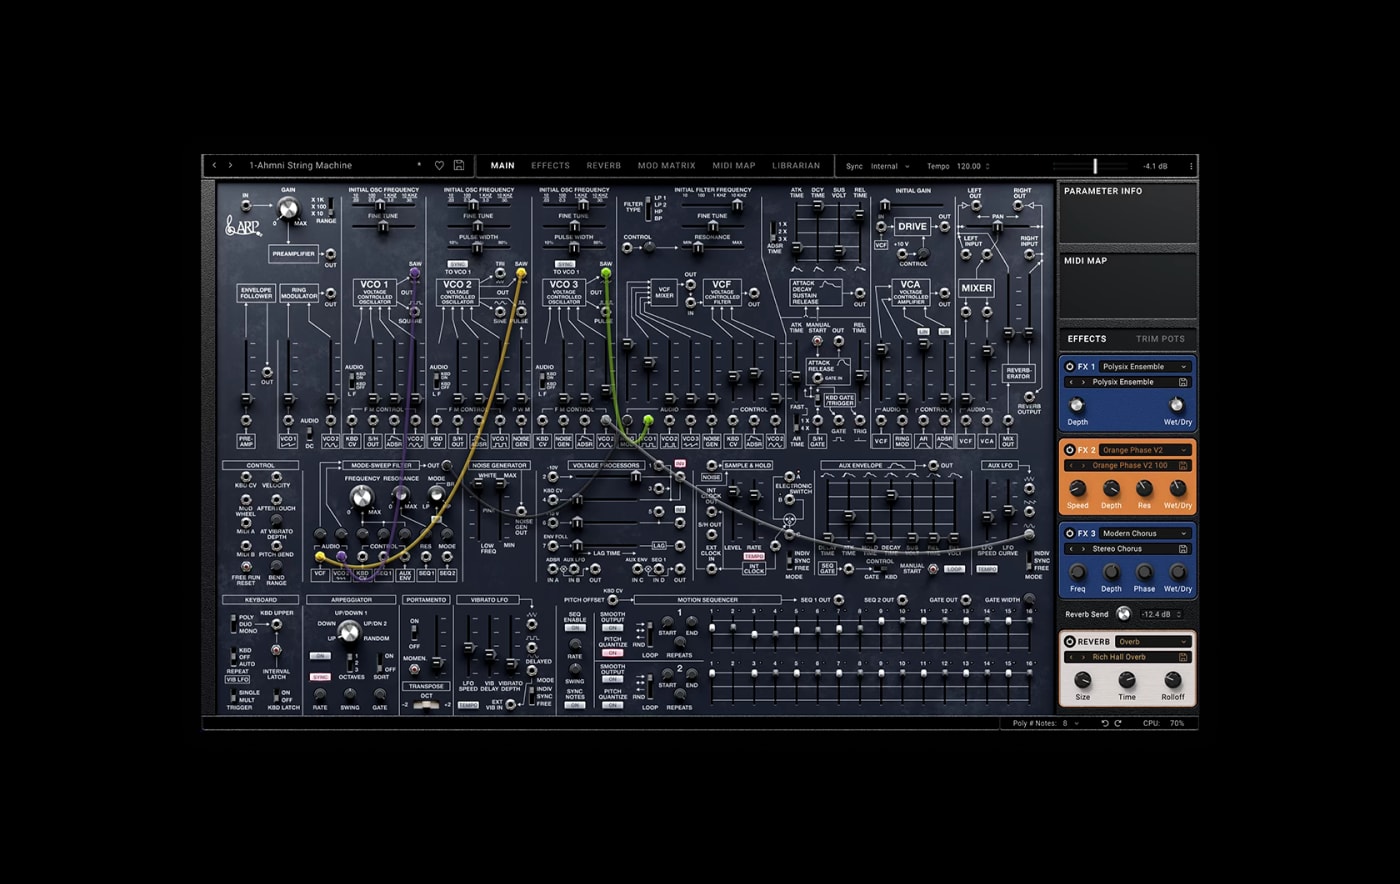Screen dimensions: 1400x884
Task: Click the preamp GAIN knob
Action: (x=288, y=208)
